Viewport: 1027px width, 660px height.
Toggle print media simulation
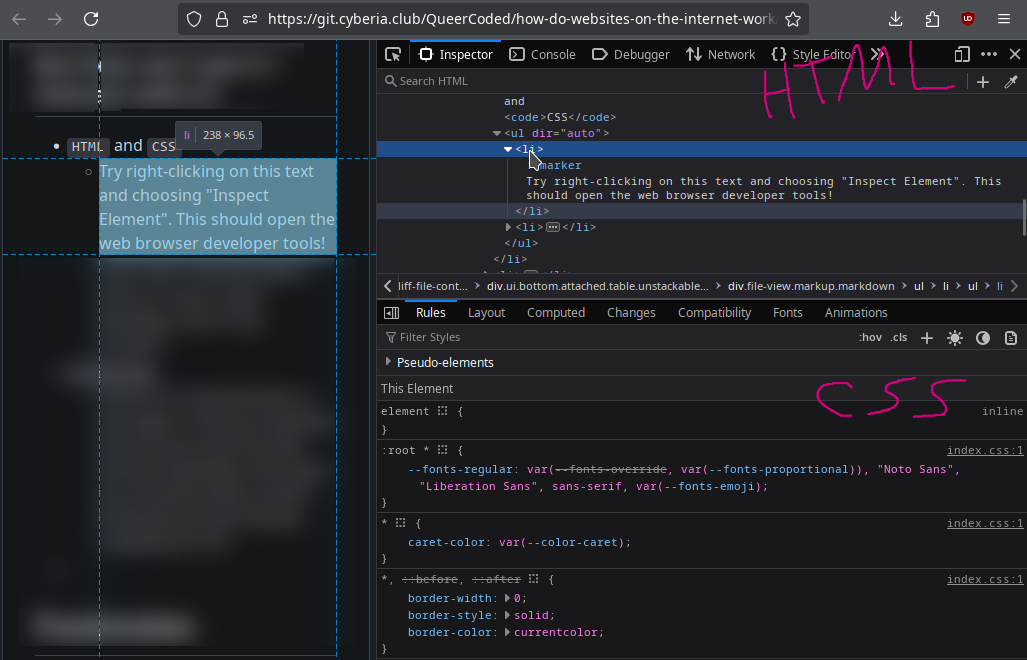[x=1011, y=338]
